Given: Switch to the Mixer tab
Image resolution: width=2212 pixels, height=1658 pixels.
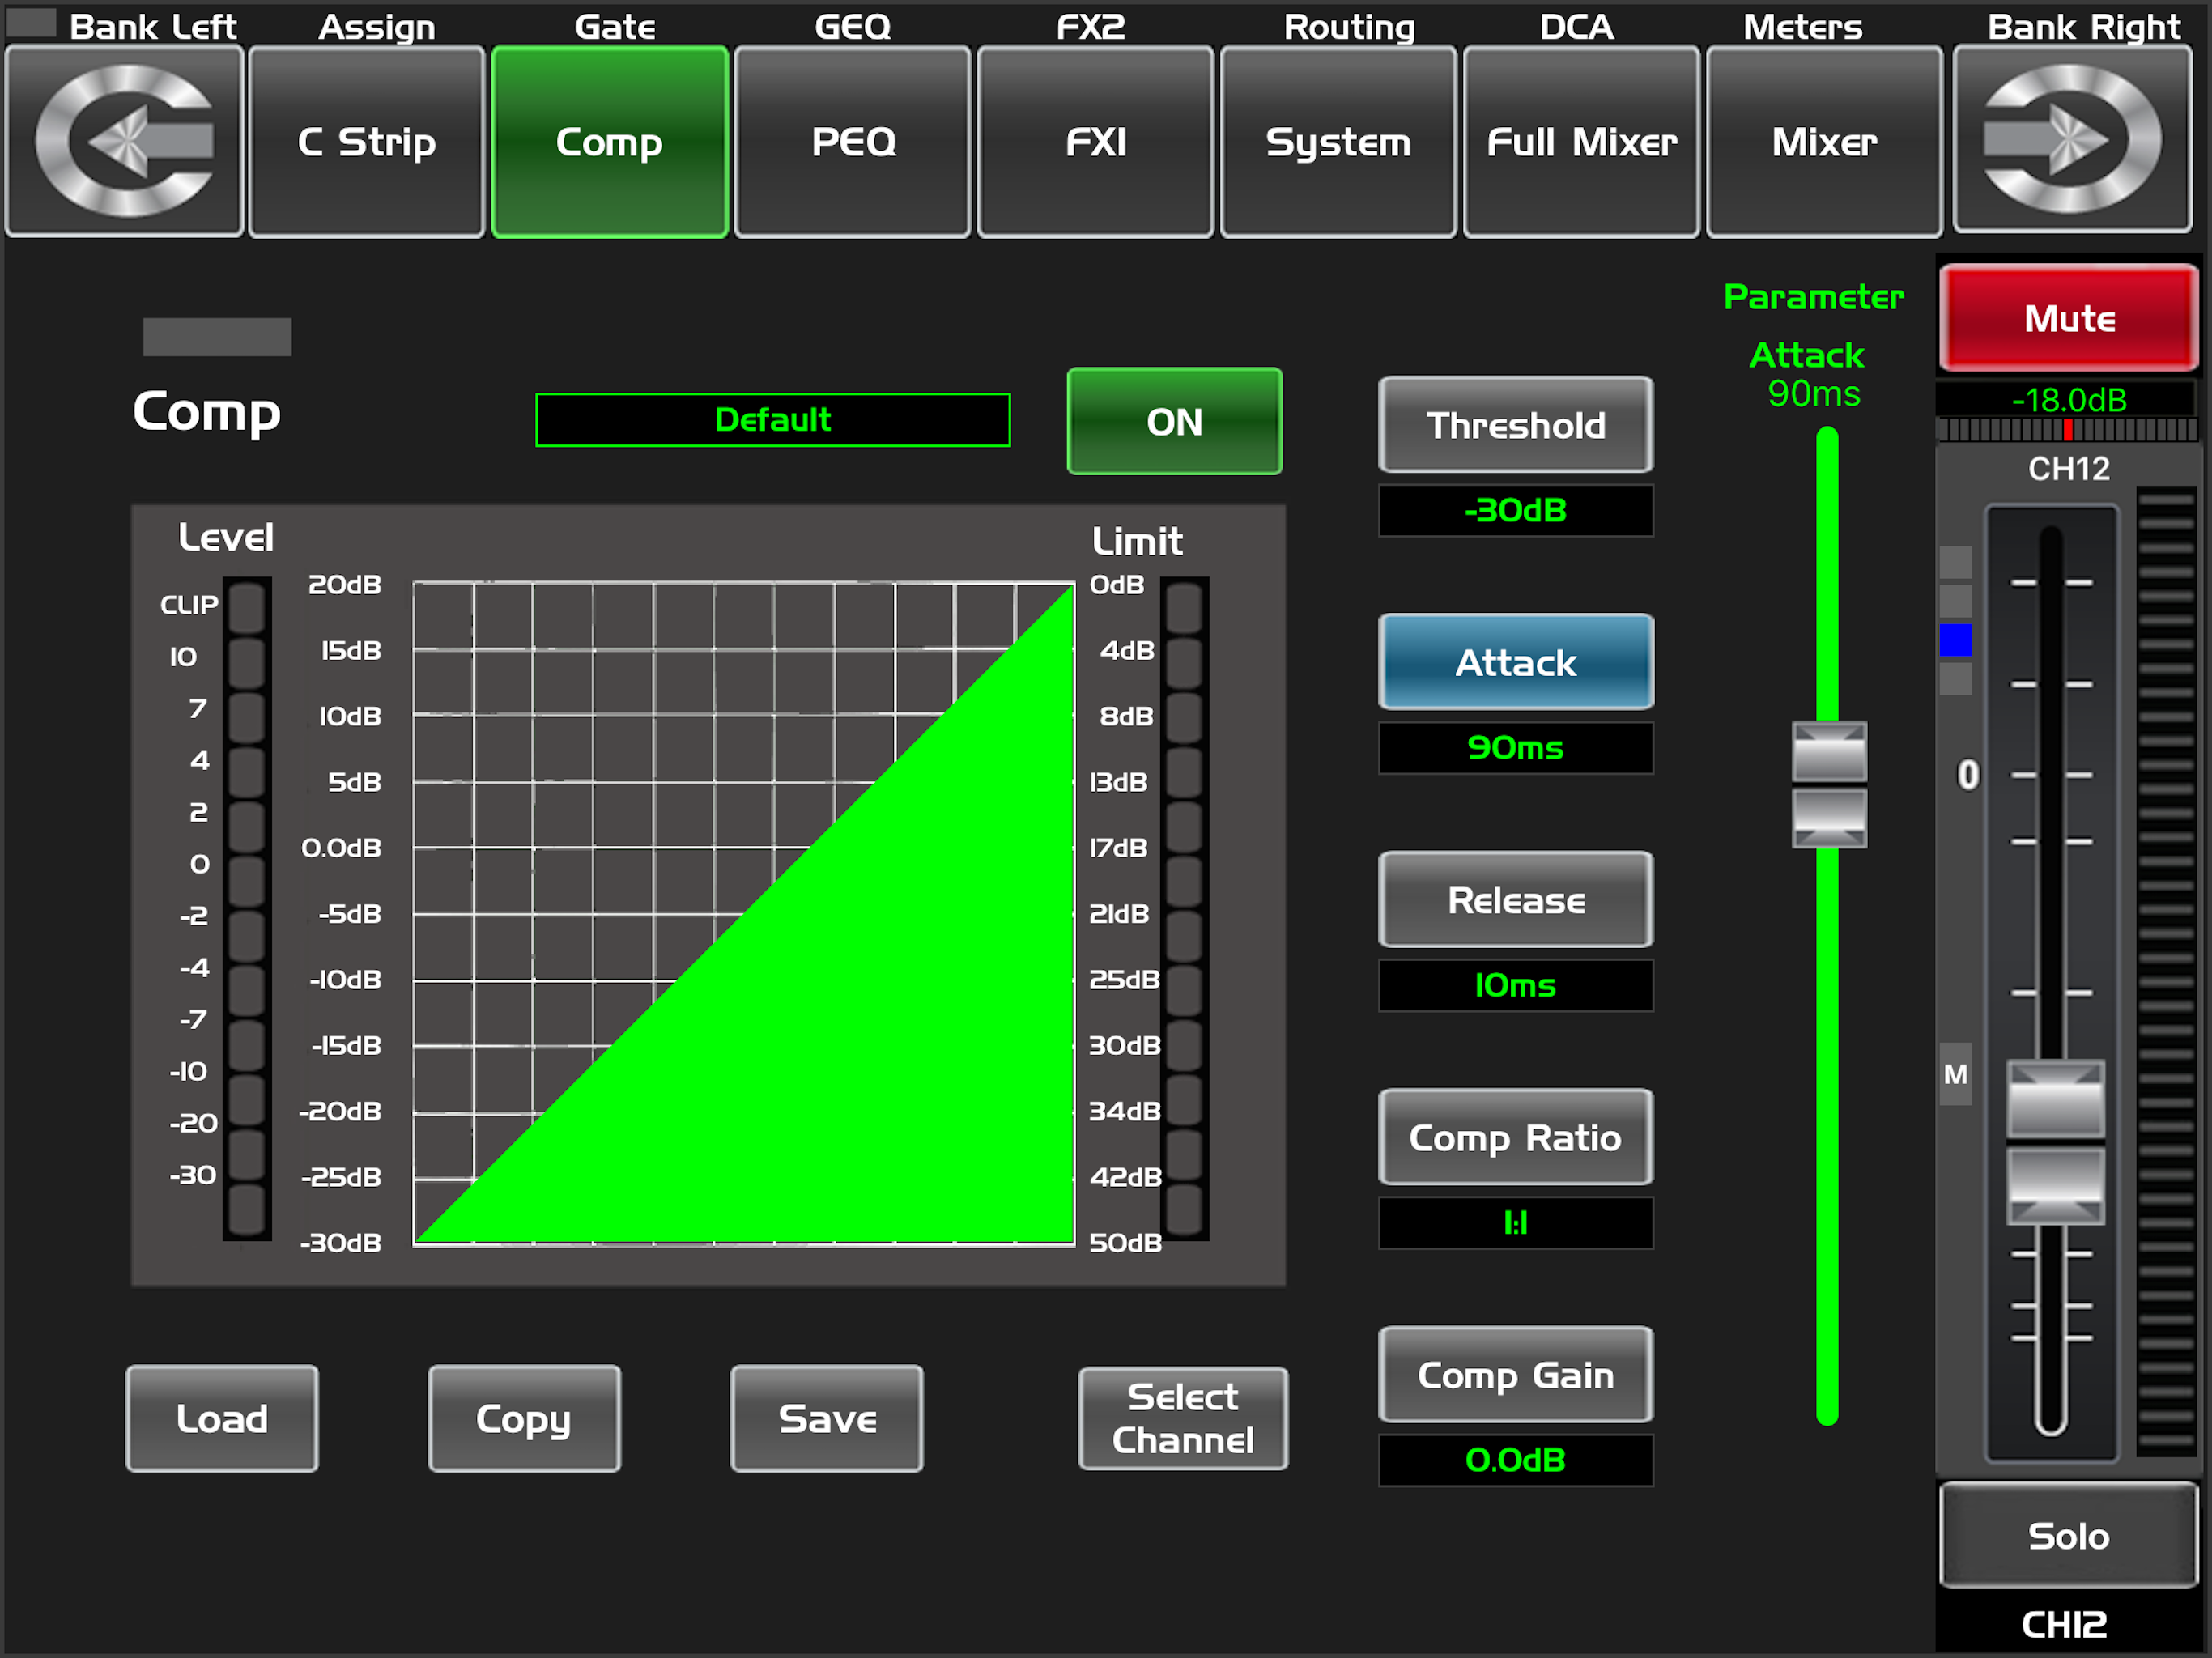Looking at the screenshot, I should [x=1824, y=141].
